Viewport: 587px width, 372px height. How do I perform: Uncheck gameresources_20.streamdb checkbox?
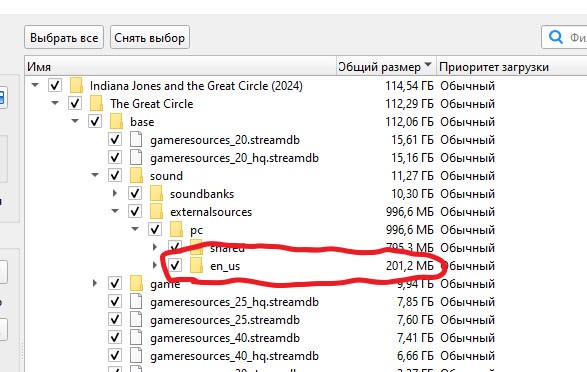pos(115,139)
